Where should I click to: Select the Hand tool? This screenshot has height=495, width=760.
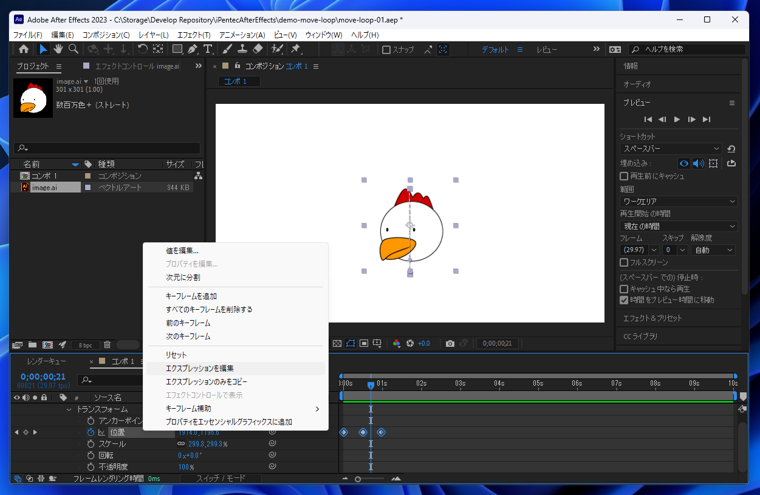(58, 49)
